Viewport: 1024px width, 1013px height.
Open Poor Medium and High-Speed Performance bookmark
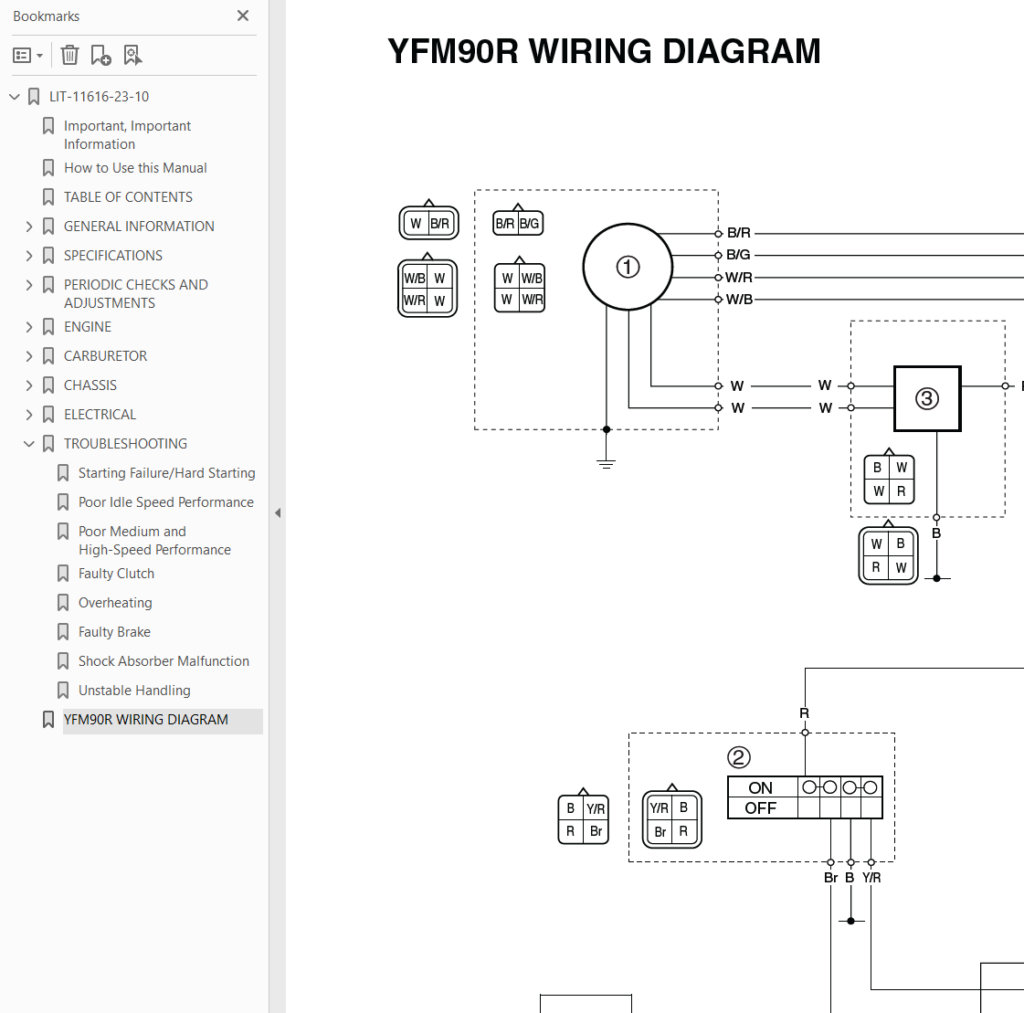[155, 541]
